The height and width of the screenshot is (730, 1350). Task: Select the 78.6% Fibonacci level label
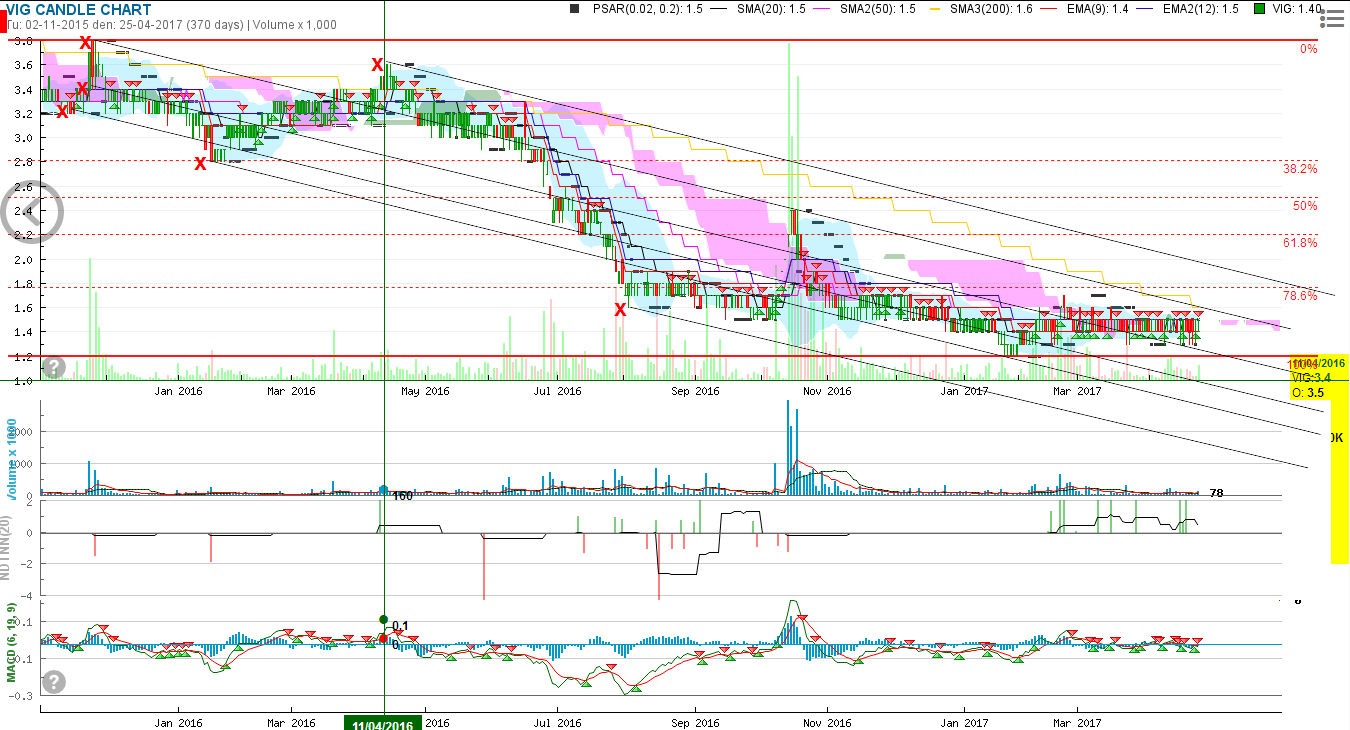(1300, 295)
